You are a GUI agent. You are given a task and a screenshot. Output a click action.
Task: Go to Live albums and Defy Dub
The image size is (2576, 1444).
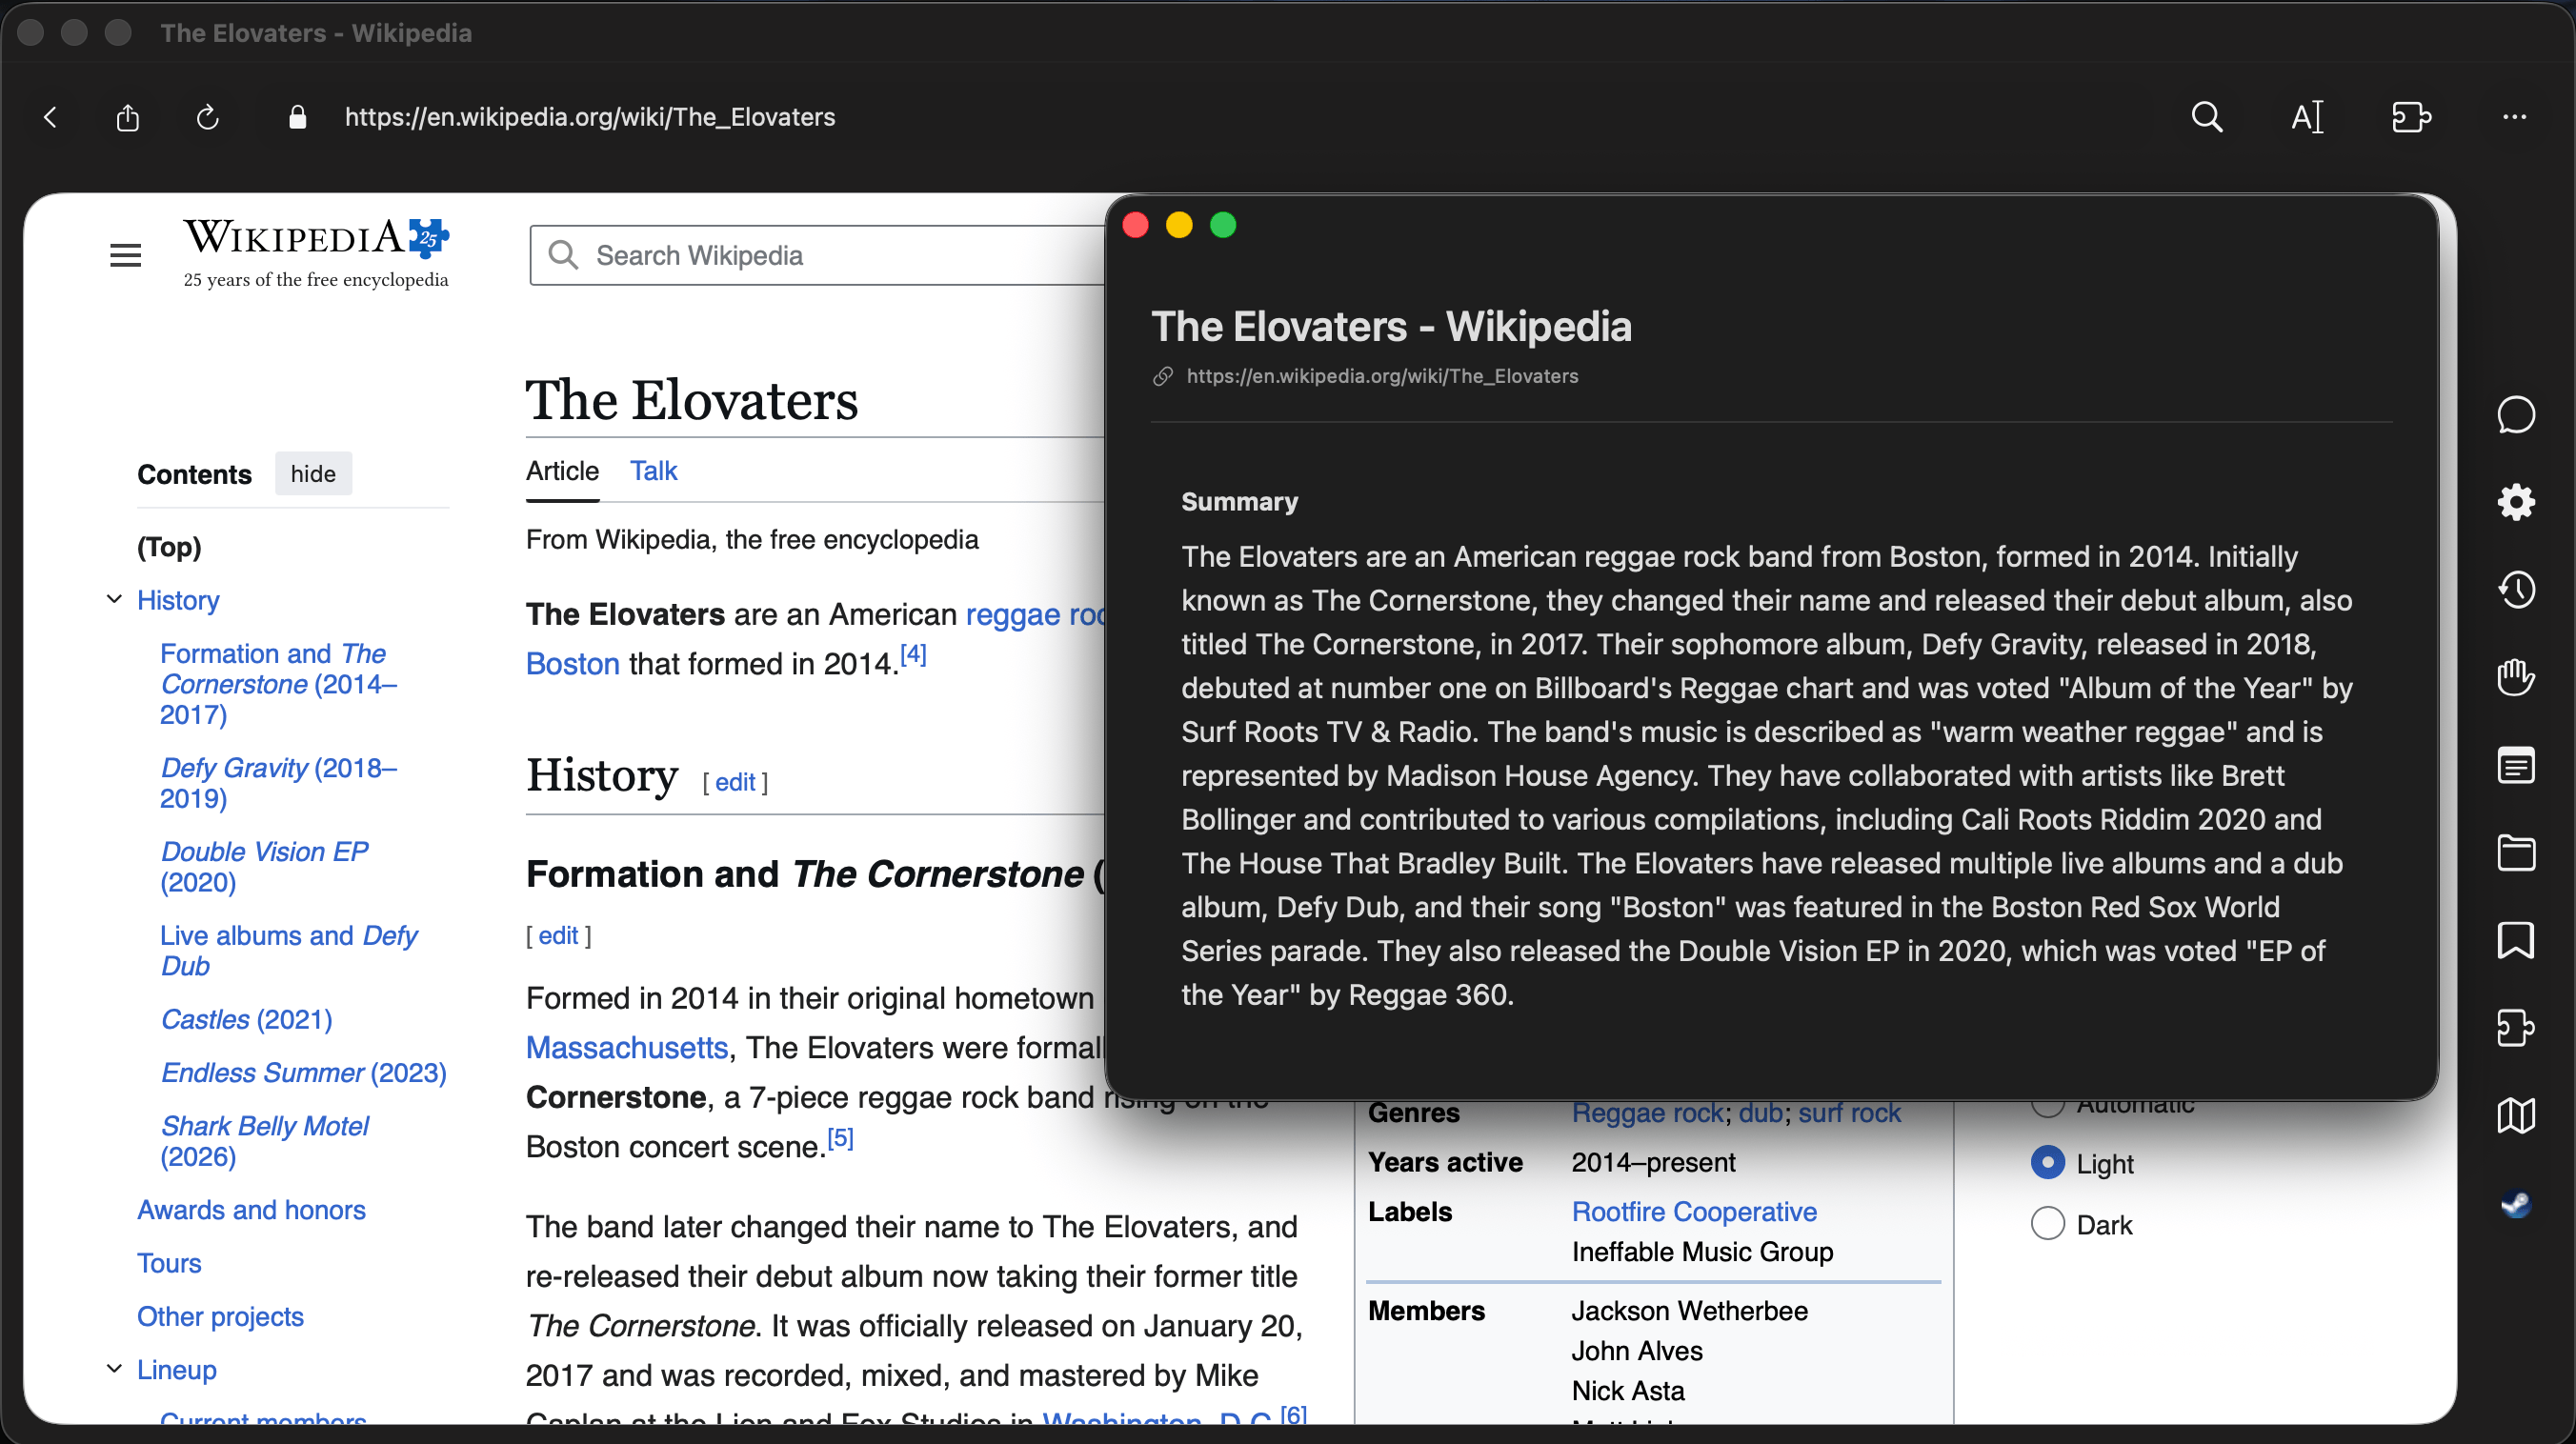(288, 951)
